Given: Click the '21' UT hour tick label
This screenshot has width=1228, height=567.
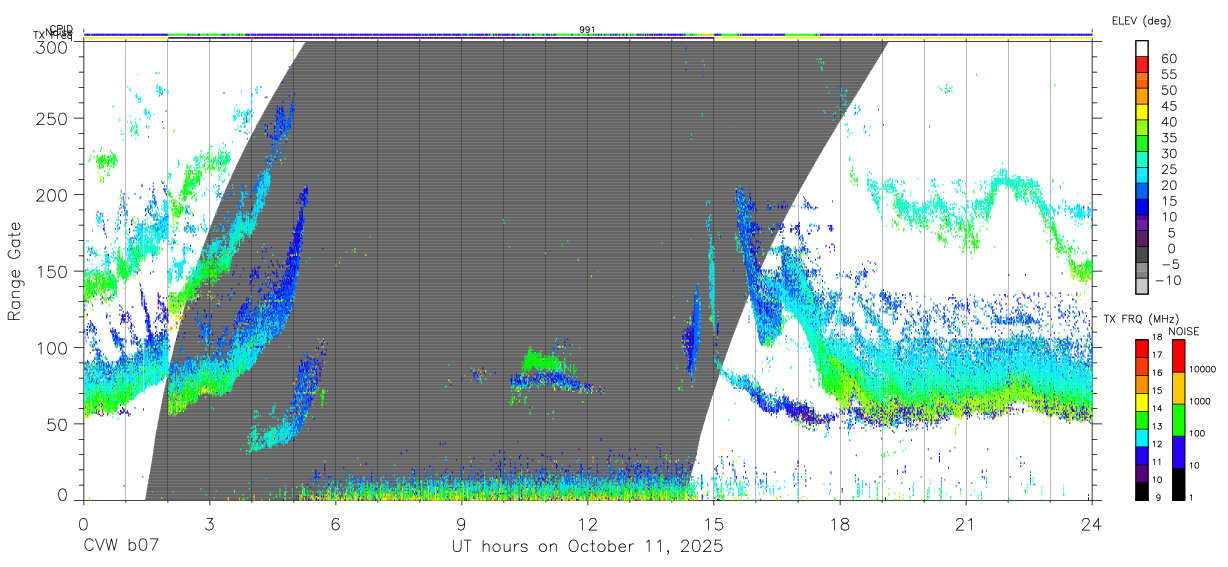Looking at the screenshot, I should click(x=965, y=523).
